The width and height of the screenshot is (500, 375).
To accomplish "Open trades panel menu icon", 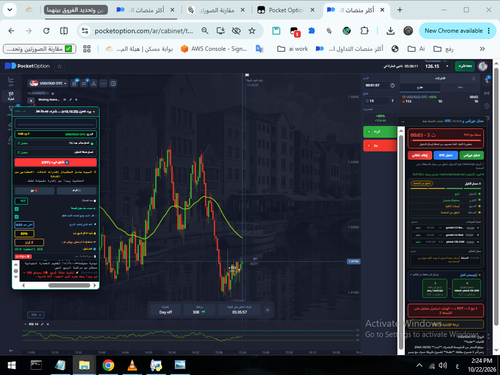I will tap(473, 79).
